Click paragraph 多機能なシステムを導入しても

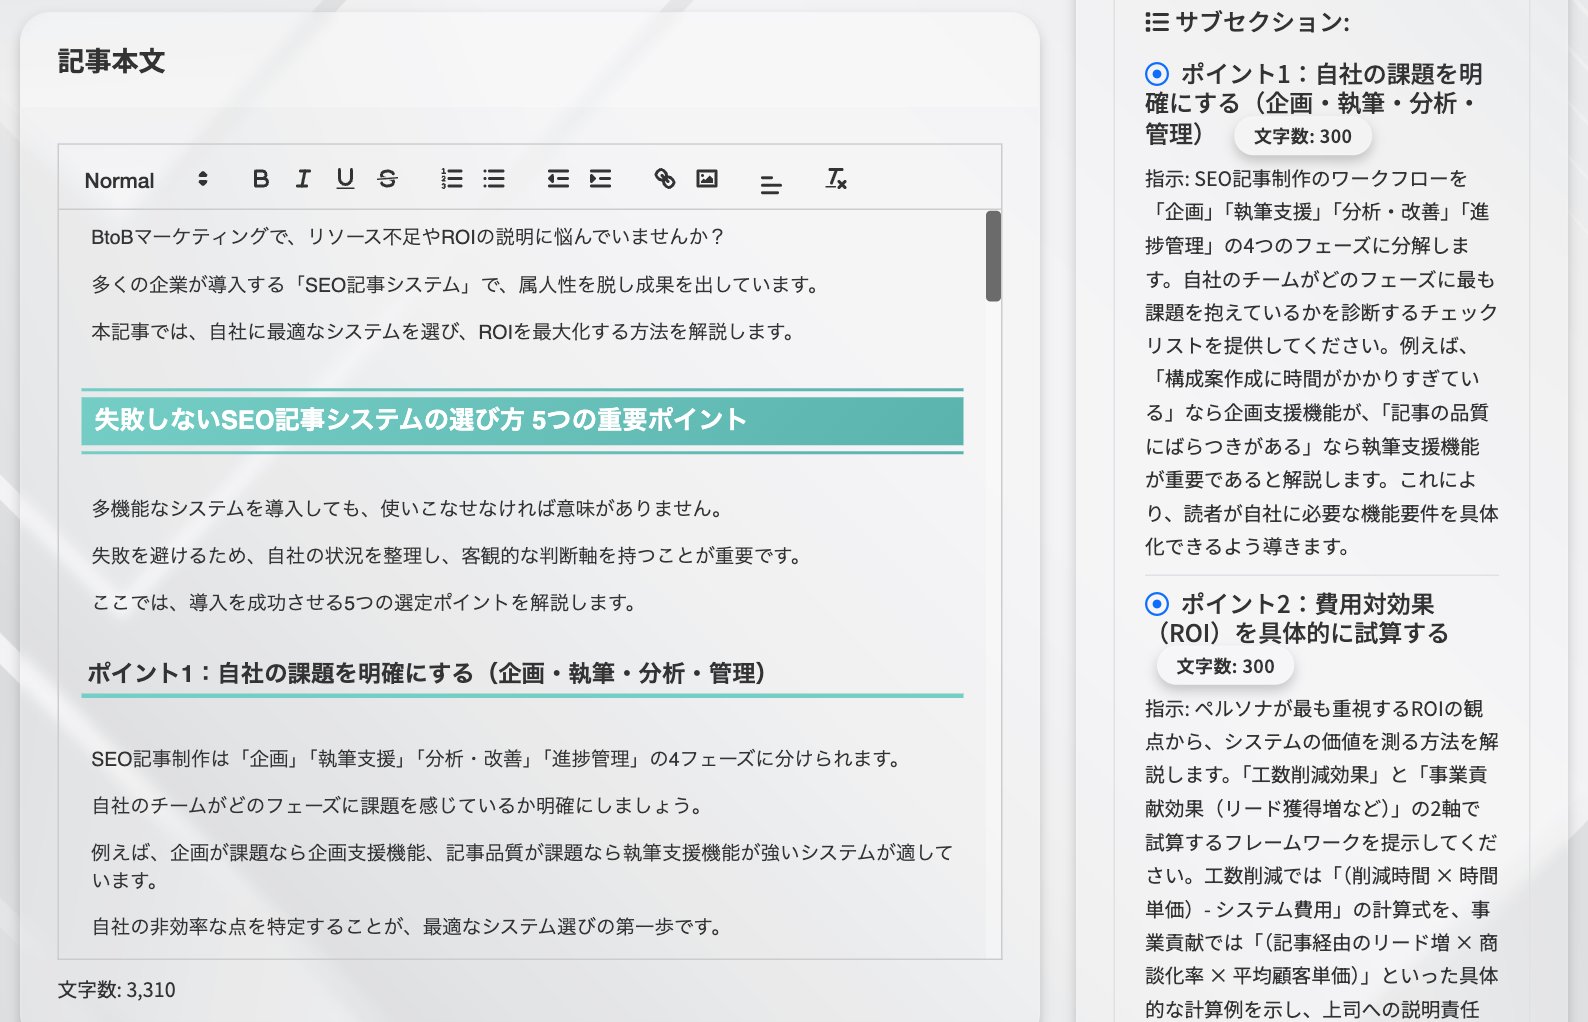point(408,509)
